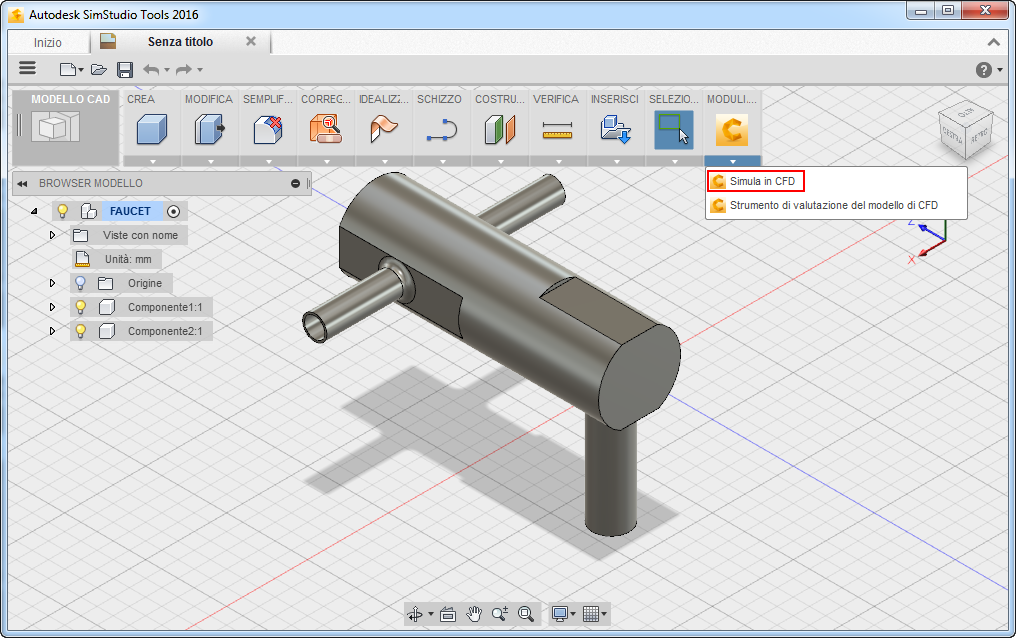The width and height of the screenshot is (1016, 638).
Task: Click the ViewCube orientation cube
Action: point(965,131)
